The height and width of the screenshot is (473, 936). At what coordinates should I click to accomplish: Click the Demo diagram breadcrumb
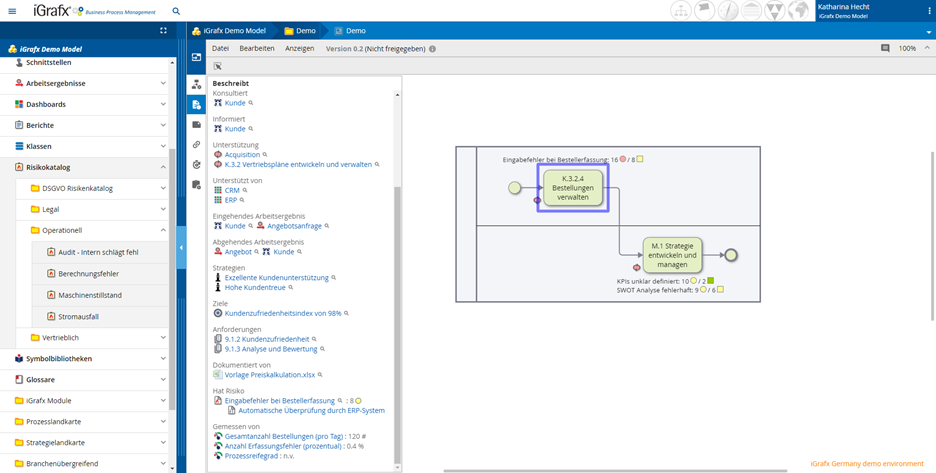(x=350, y=30)
